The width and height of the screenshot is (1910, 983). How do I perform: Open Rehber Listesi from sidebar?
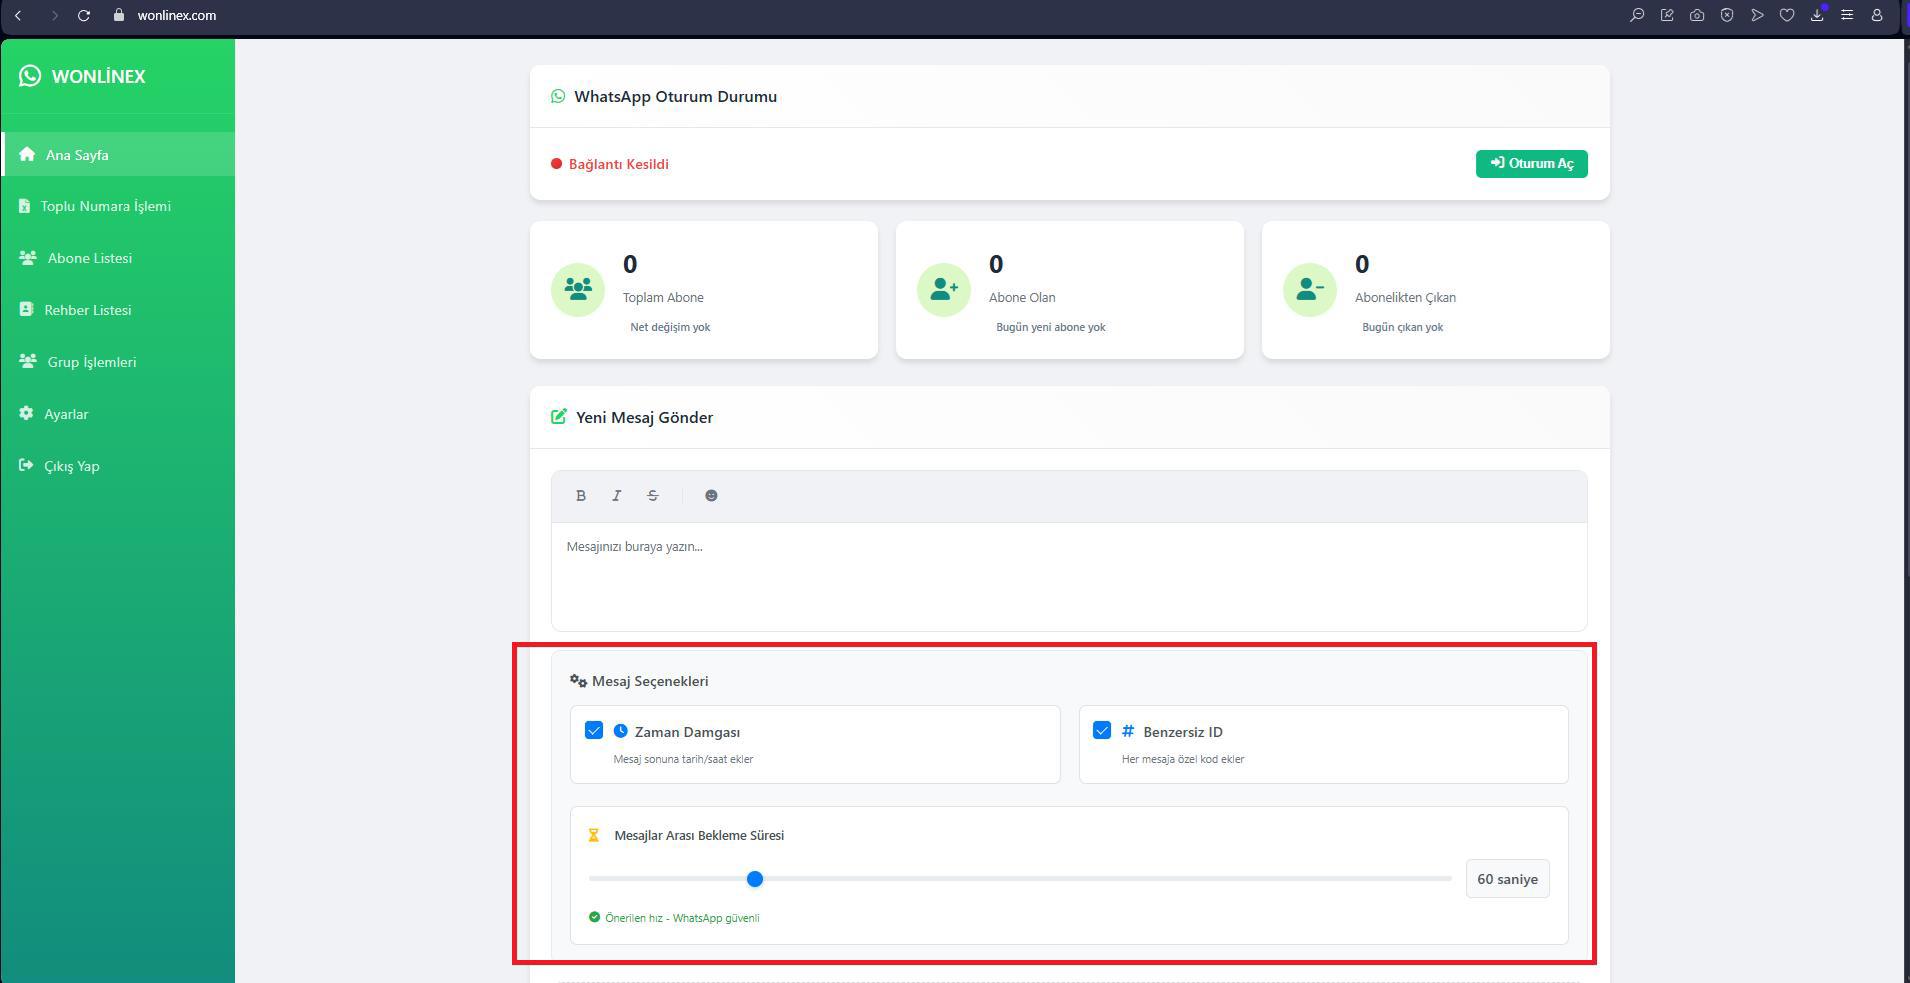[87, 310]
